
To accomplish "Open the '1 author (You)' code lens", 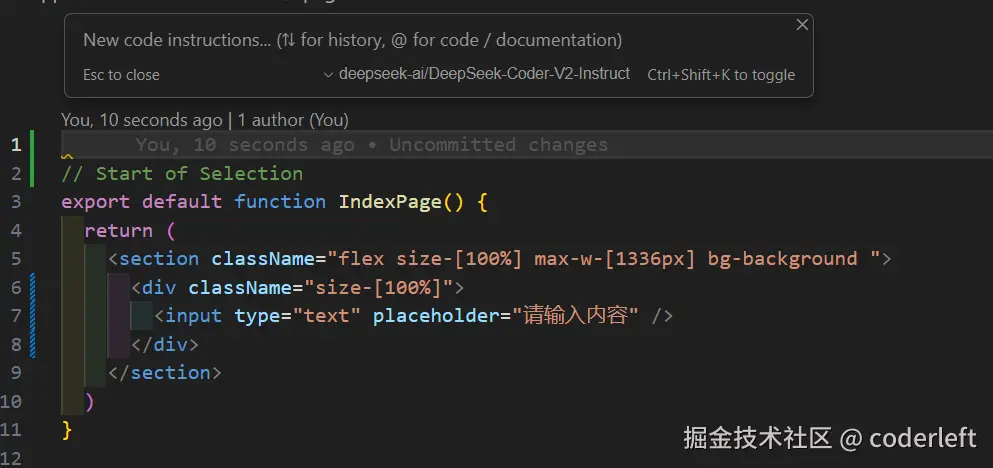I will [293, 120].
